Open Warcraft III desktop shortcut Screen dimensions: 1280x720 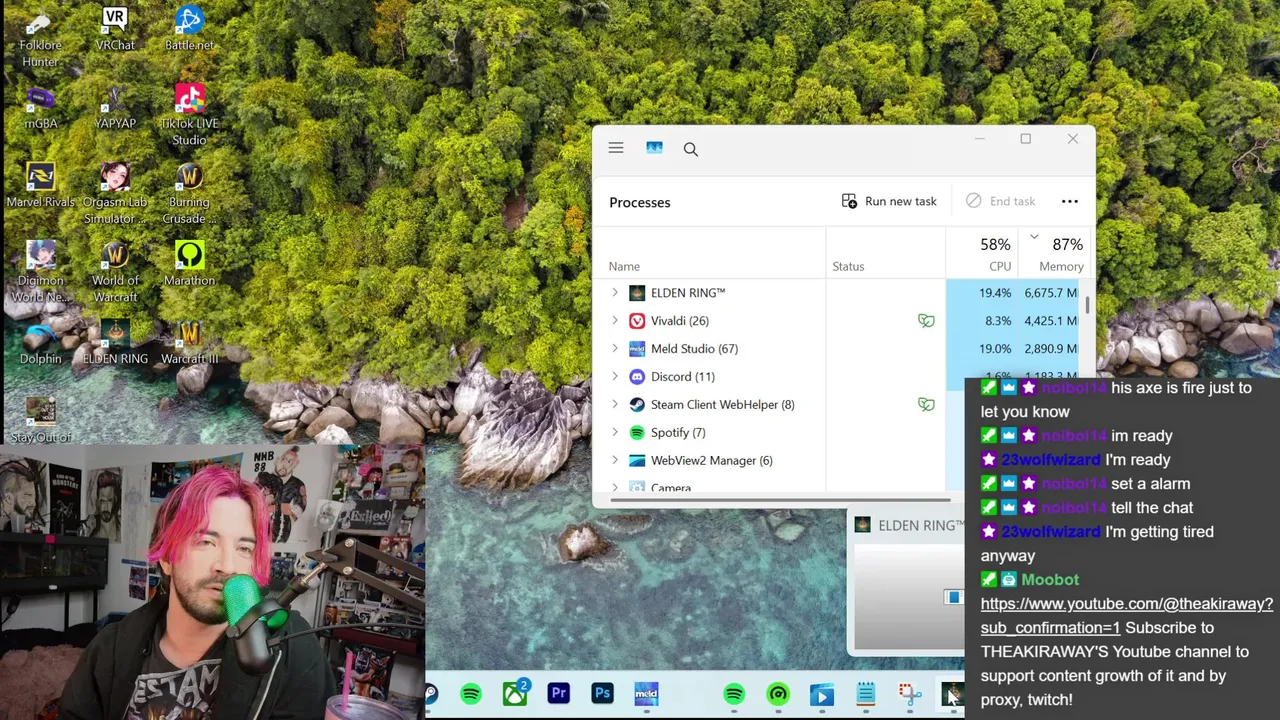(189, 343)
